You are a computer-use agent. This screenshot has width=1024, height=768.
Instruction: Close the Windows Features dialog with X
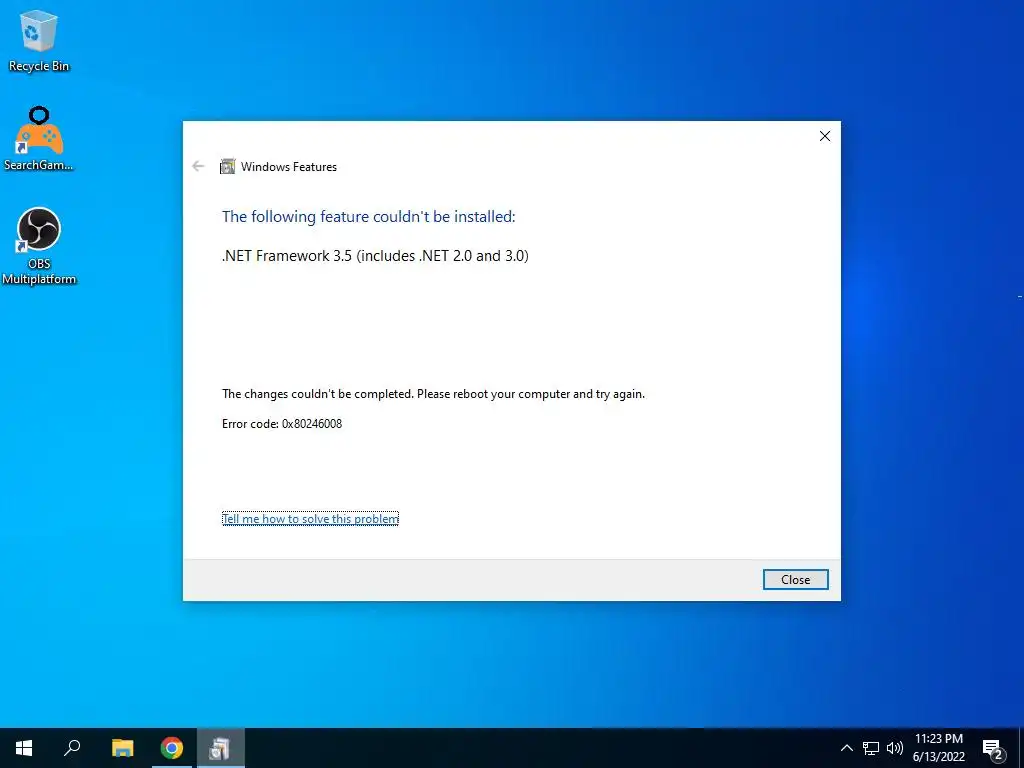[x=825, y=136]
